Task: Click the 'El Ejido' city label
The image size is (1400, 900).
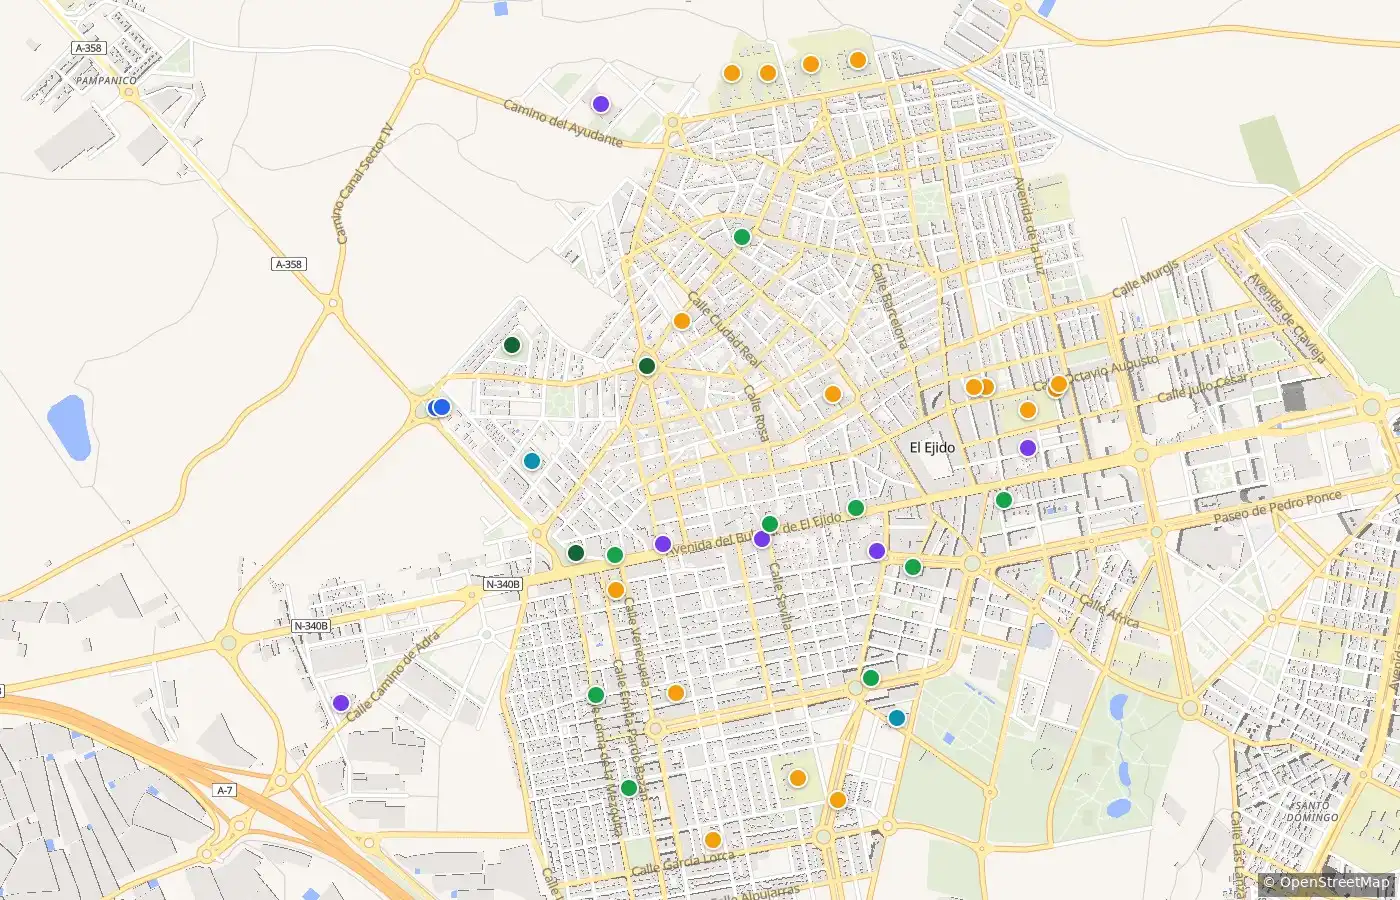Action: tap(932, 448)
